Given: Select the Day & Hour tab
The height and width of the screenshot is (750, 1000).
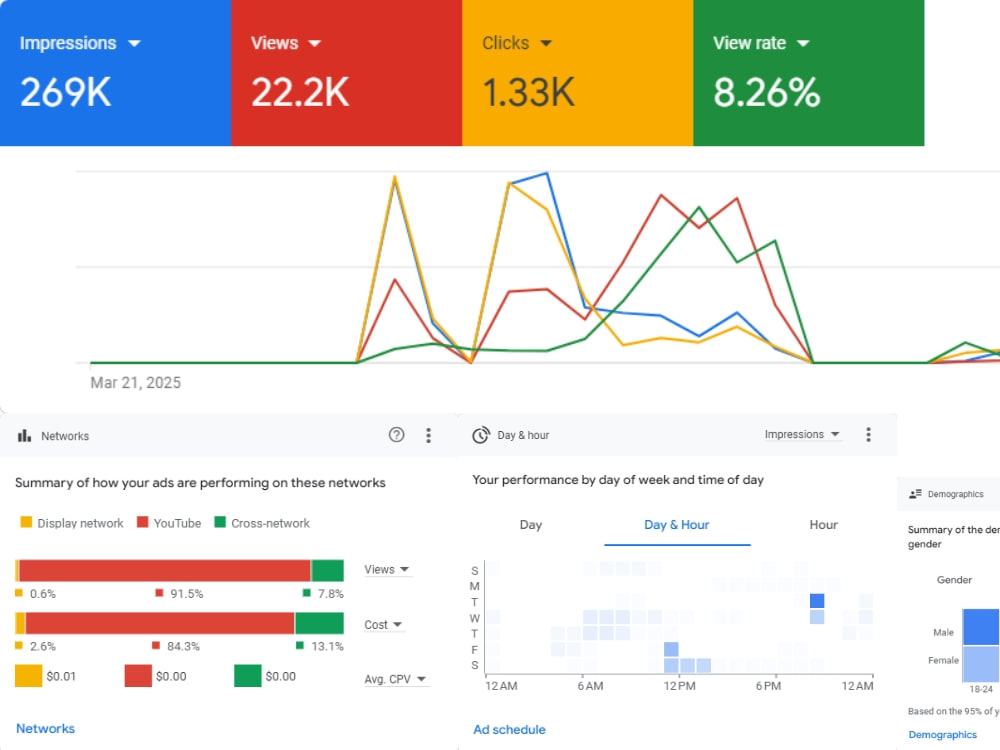Looking at the screenshot, I should (x=677, y=525).
